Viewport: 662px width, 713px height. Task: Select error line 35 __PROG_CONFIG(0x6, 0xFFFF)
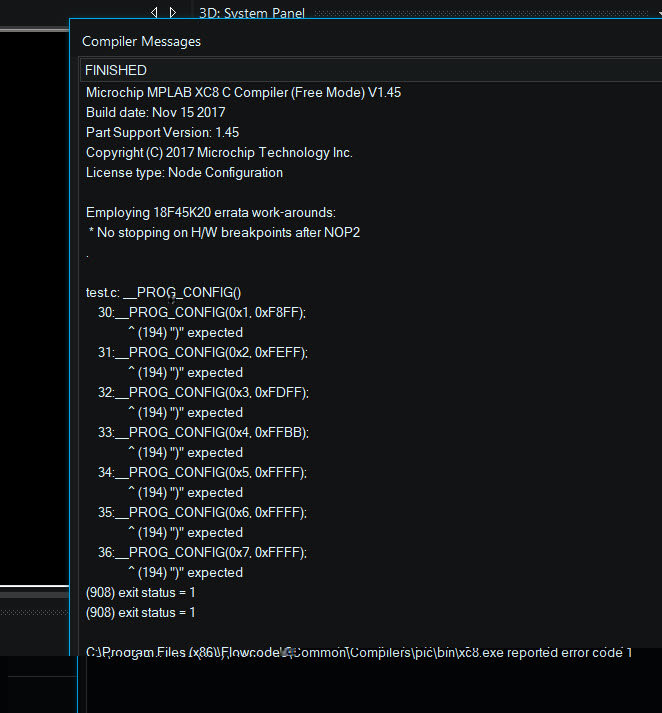click(x=203, y=512)
